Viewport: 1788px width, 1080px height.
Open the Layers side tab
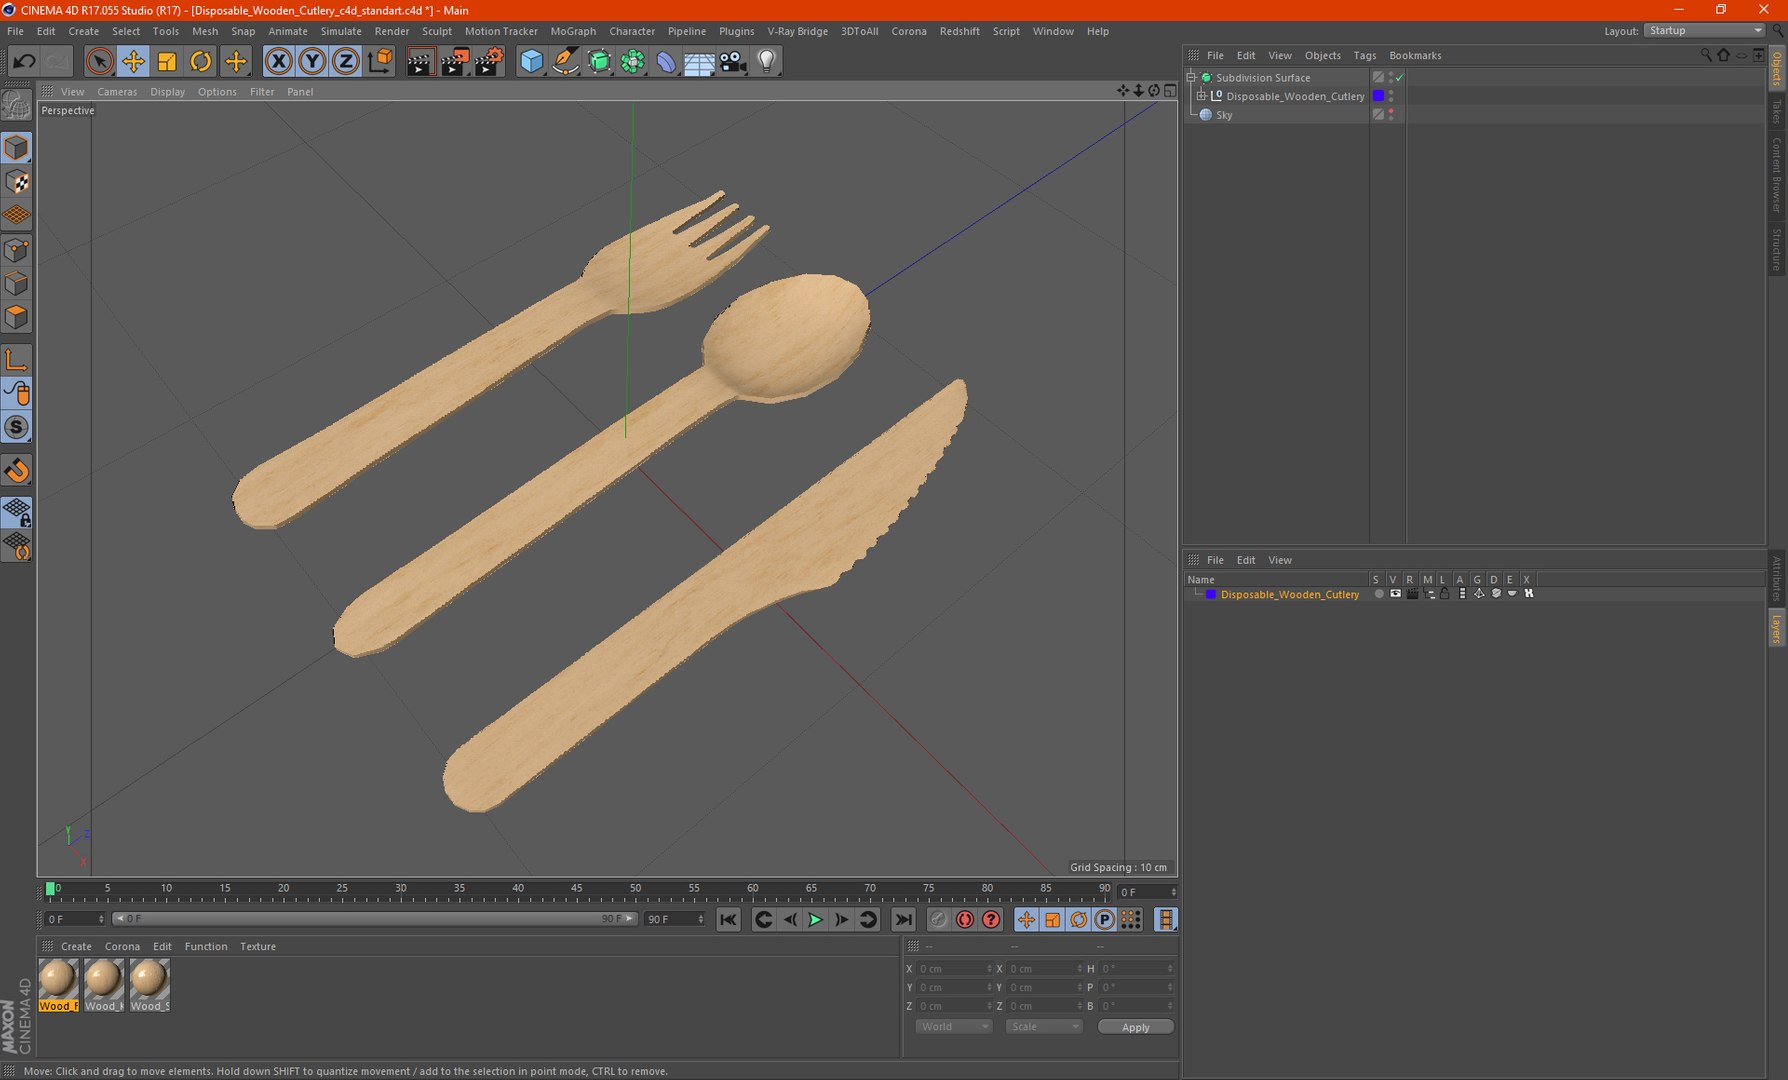1777,630
